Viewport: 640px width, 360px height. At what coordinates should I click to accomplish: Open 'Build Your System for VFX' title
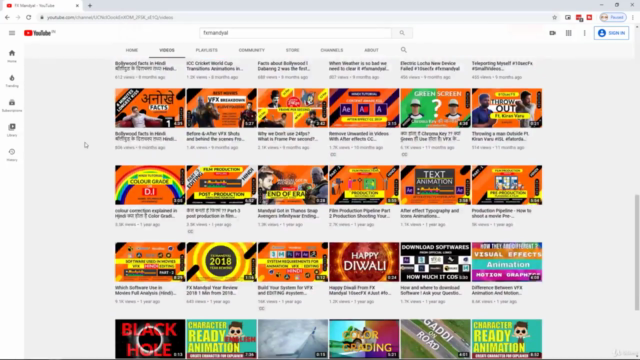[285, 290]
